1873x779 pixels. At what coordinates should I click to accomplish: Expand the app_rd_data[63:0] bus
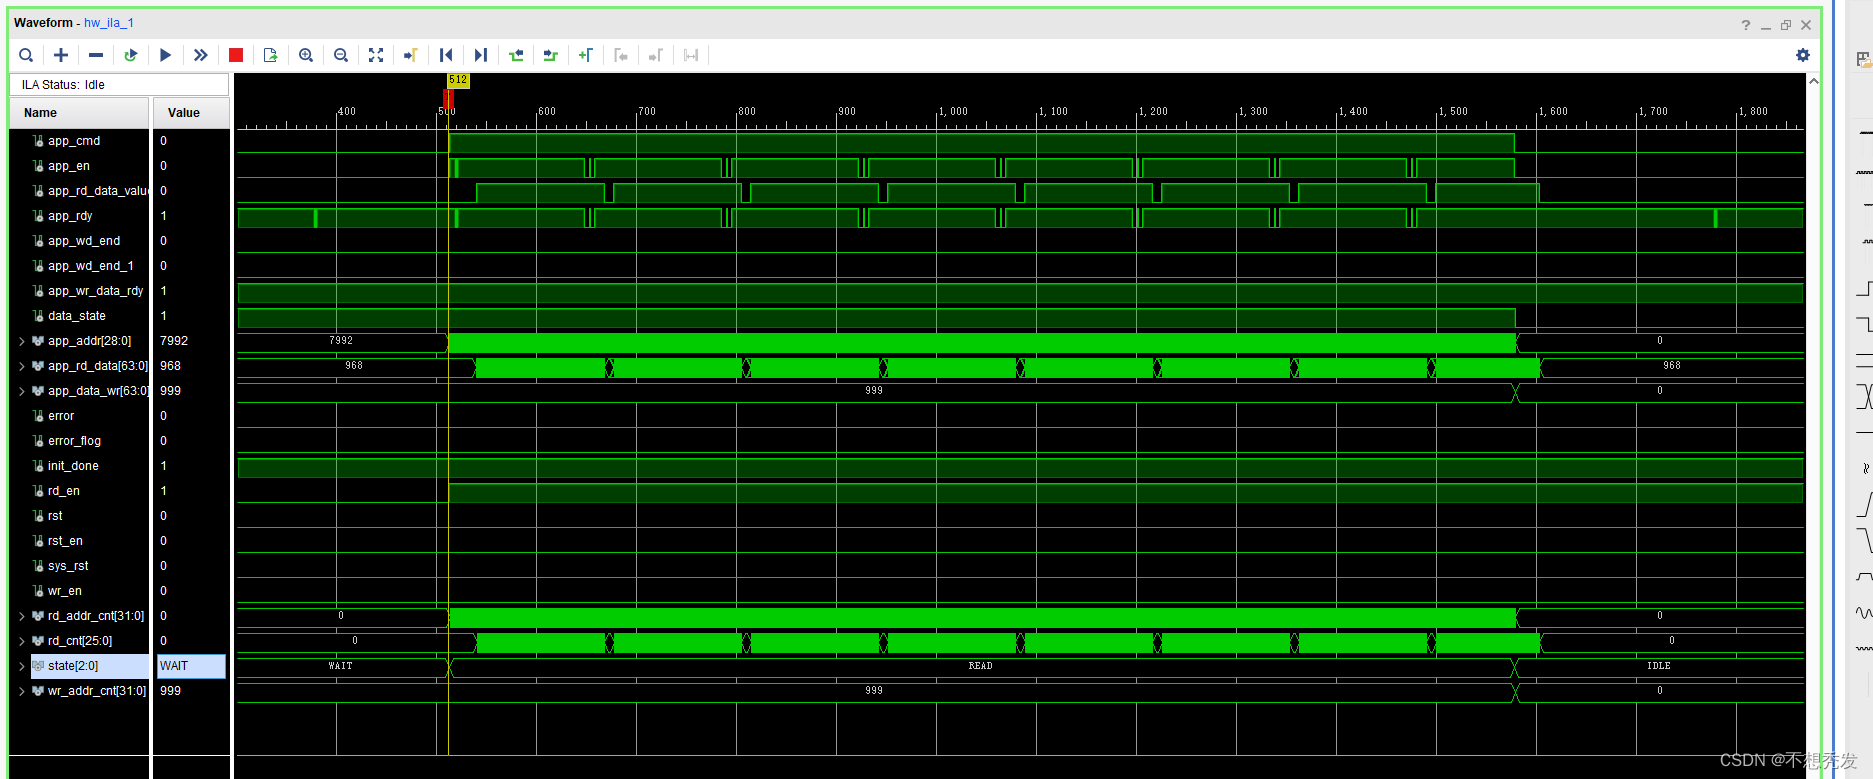click(22, 366)
